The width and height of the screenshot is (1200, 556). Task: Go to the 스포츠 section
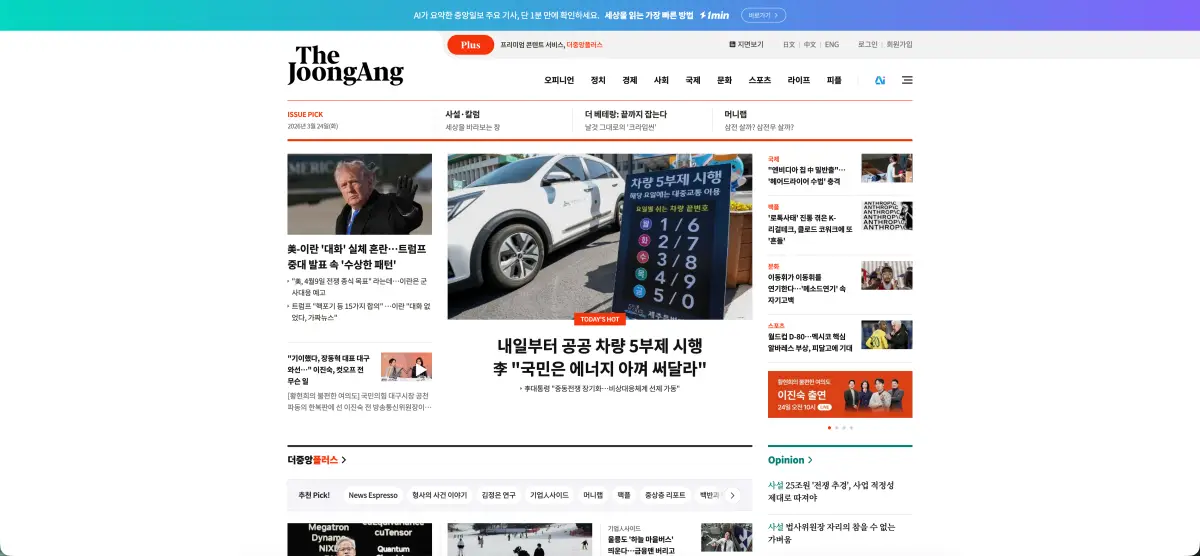(x=760, y=80)
